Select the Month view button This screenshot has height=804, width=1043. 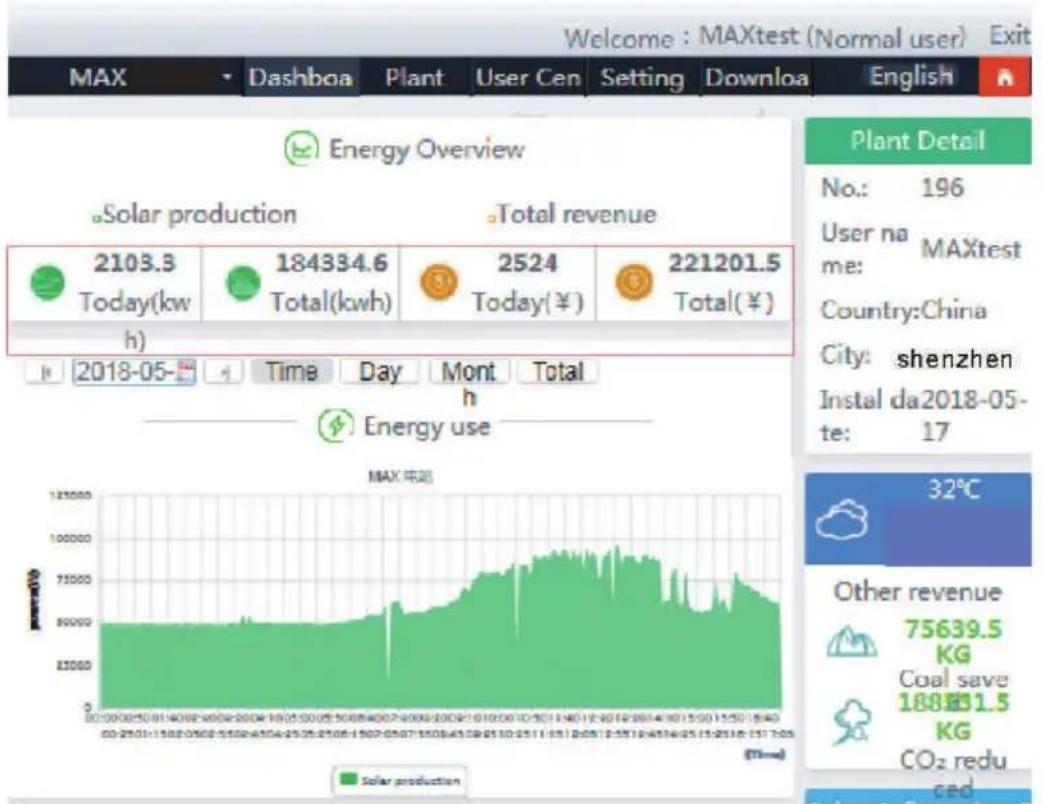[x=469, y=372]
